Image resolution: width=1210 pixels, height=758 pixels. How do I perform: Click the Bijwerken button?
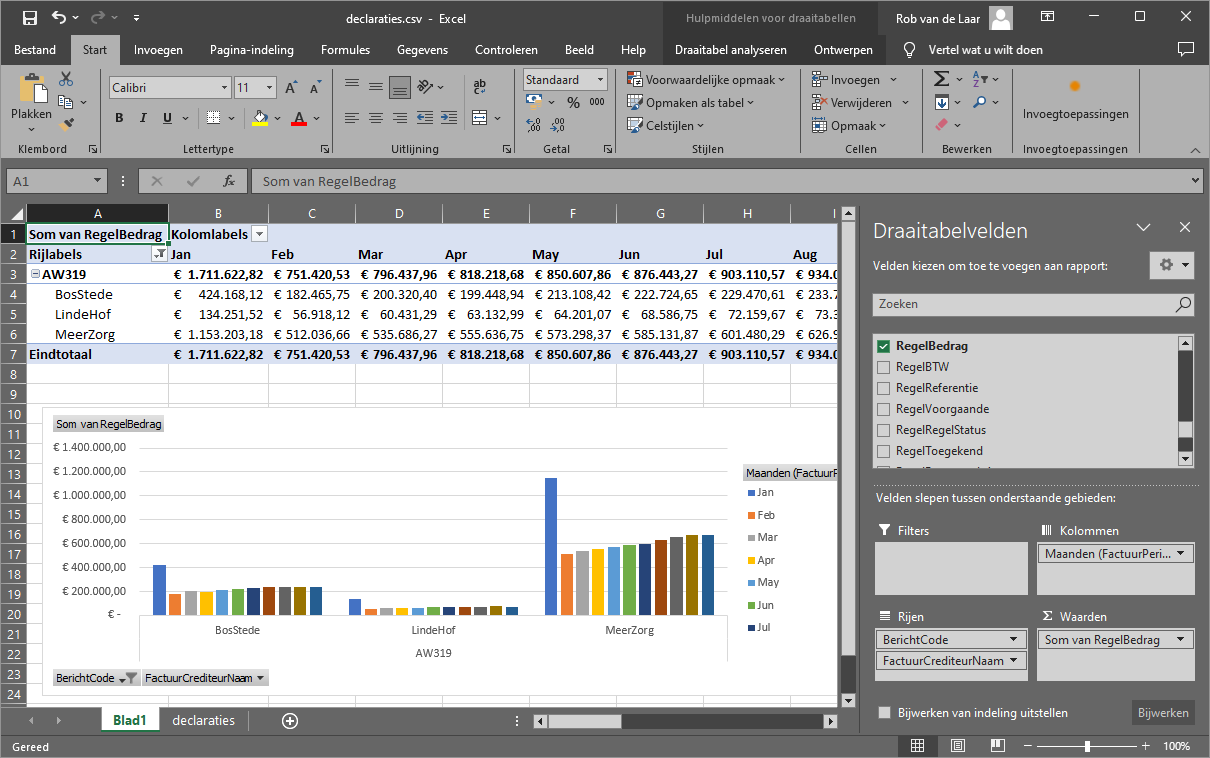pyautogui.click(x=1164, y=713)
